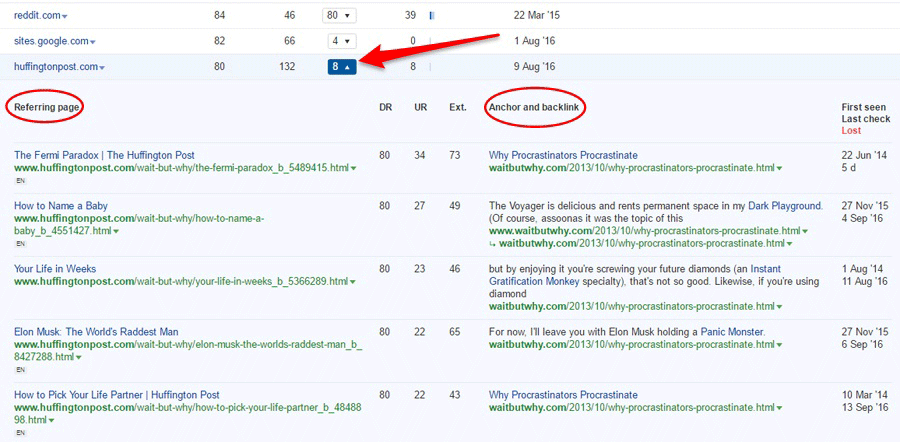The width and height of the screenshot is (900, 442).
Task: Open waitbutwhy.com backlink URL in Fermi Paradox row
Action: pyautogui.click(x=631, y=168)
